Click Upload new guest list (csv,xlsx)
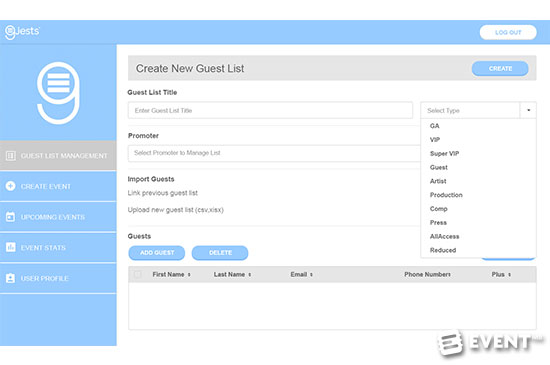Viewport: 550px width, 365px height. pos(176,210)
